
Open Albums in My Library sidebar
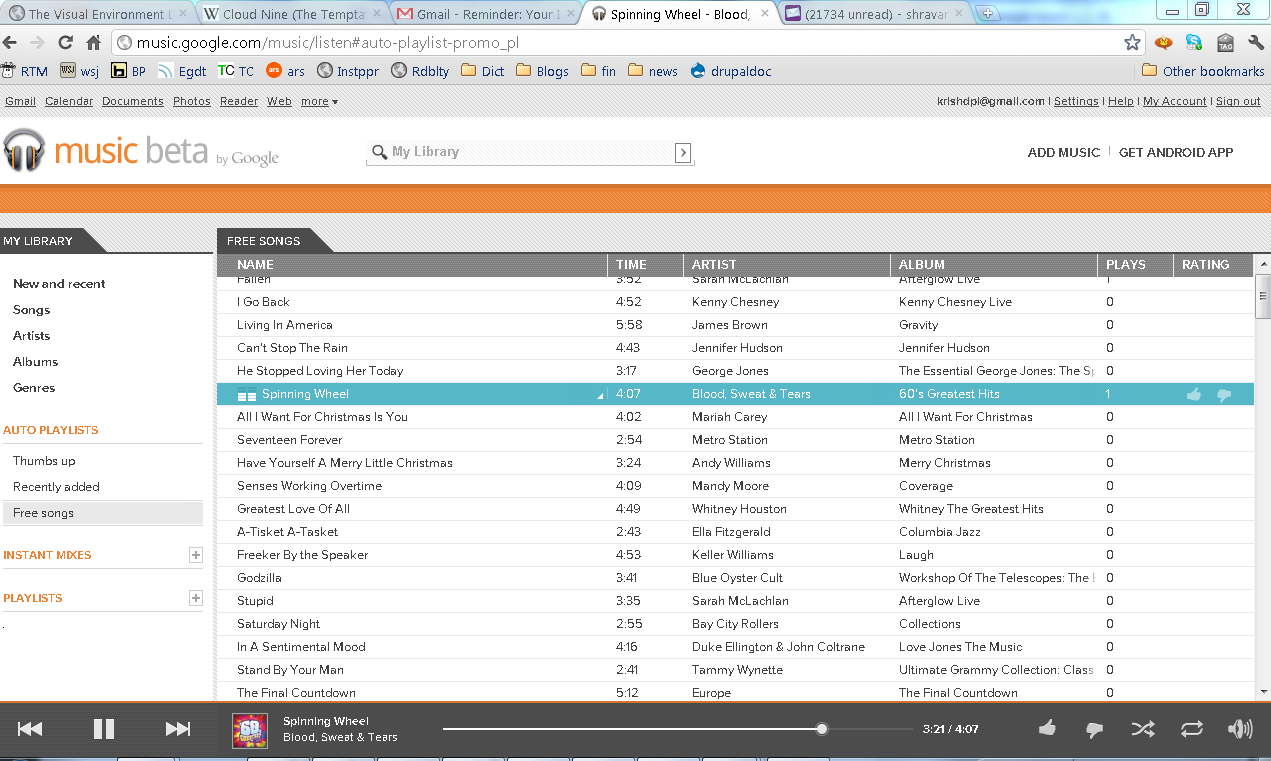click(36, 362)
